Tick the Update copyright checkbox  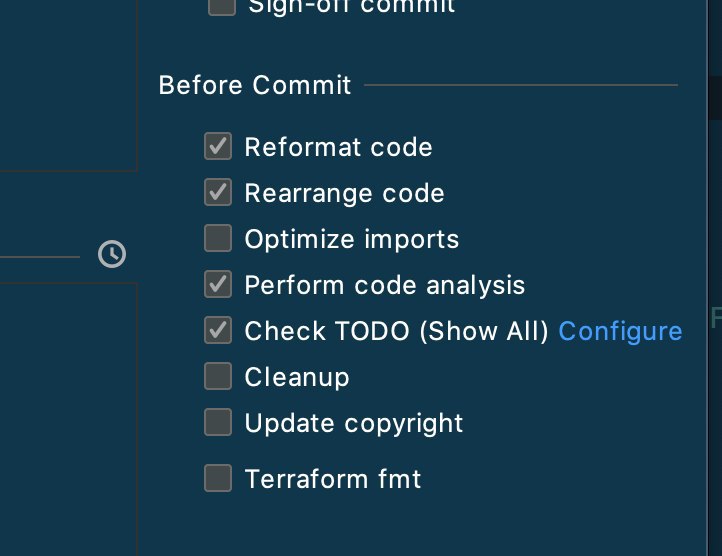218,422
